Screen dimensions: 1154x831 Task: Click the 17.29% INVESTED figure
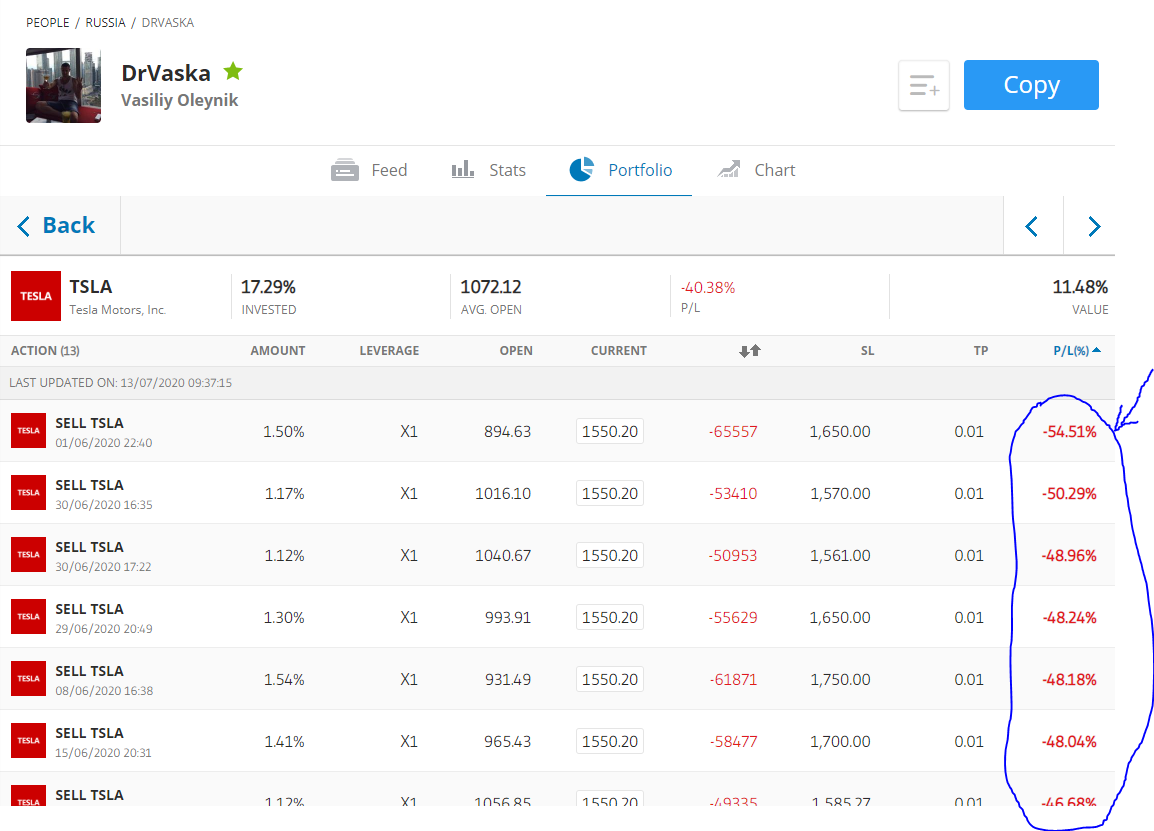tap(268, 286)
